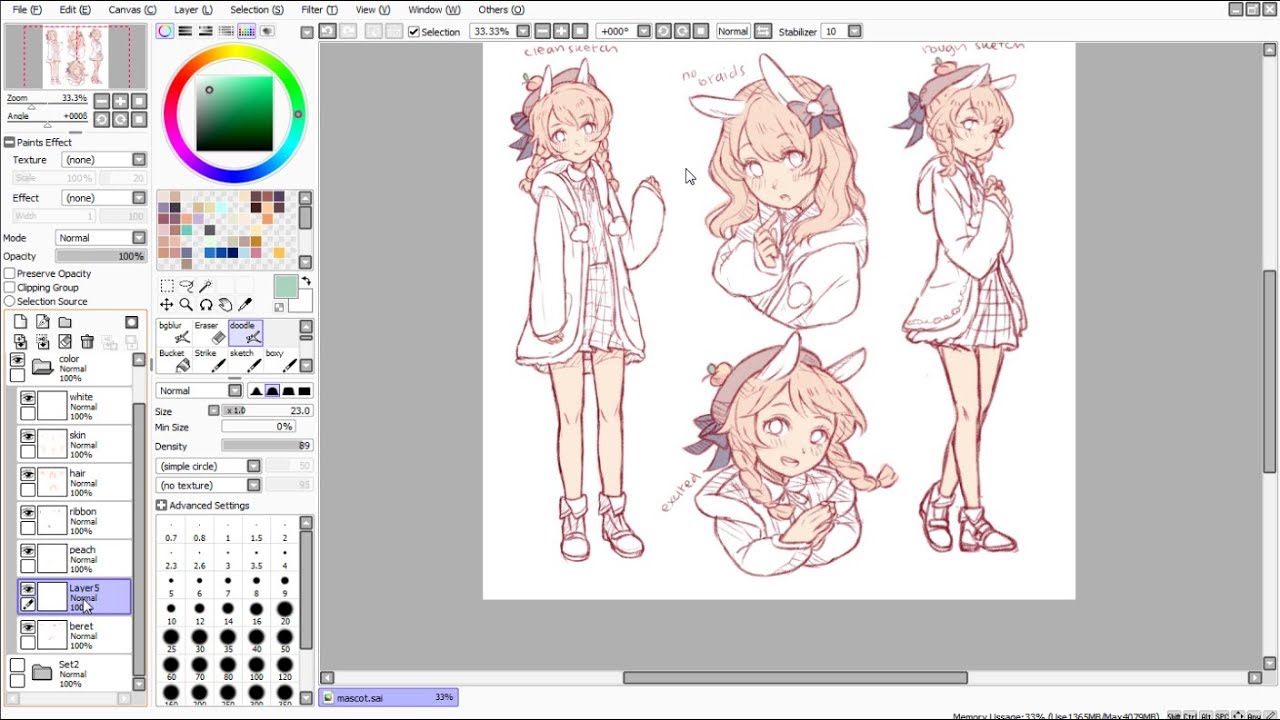Clear the layer with eraser icon

pos(65,342)
